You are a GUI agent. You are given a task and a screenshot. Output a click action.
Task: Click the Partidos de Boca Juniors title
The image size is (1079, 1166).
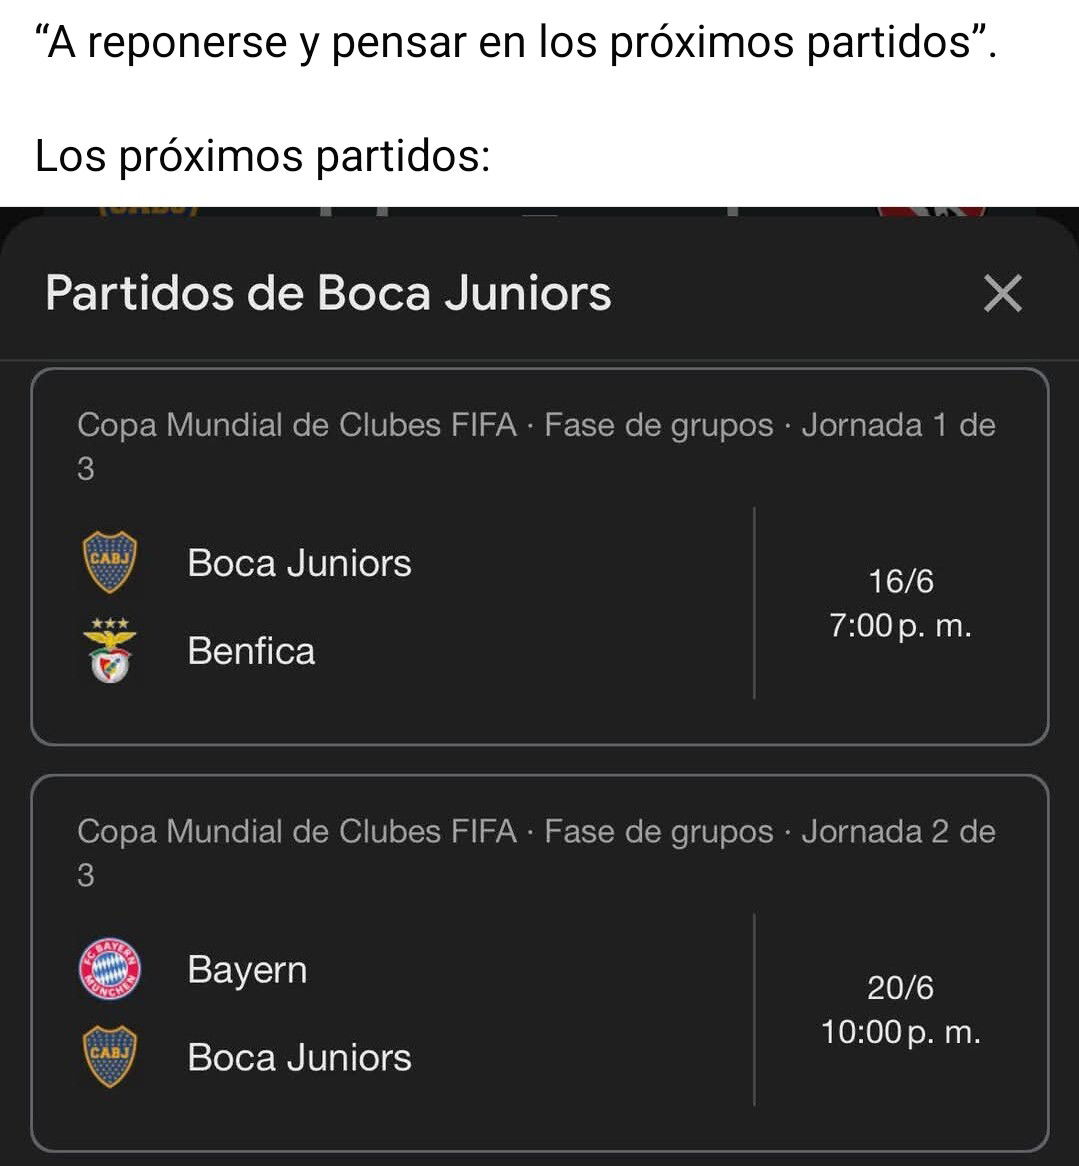[328, 293]
